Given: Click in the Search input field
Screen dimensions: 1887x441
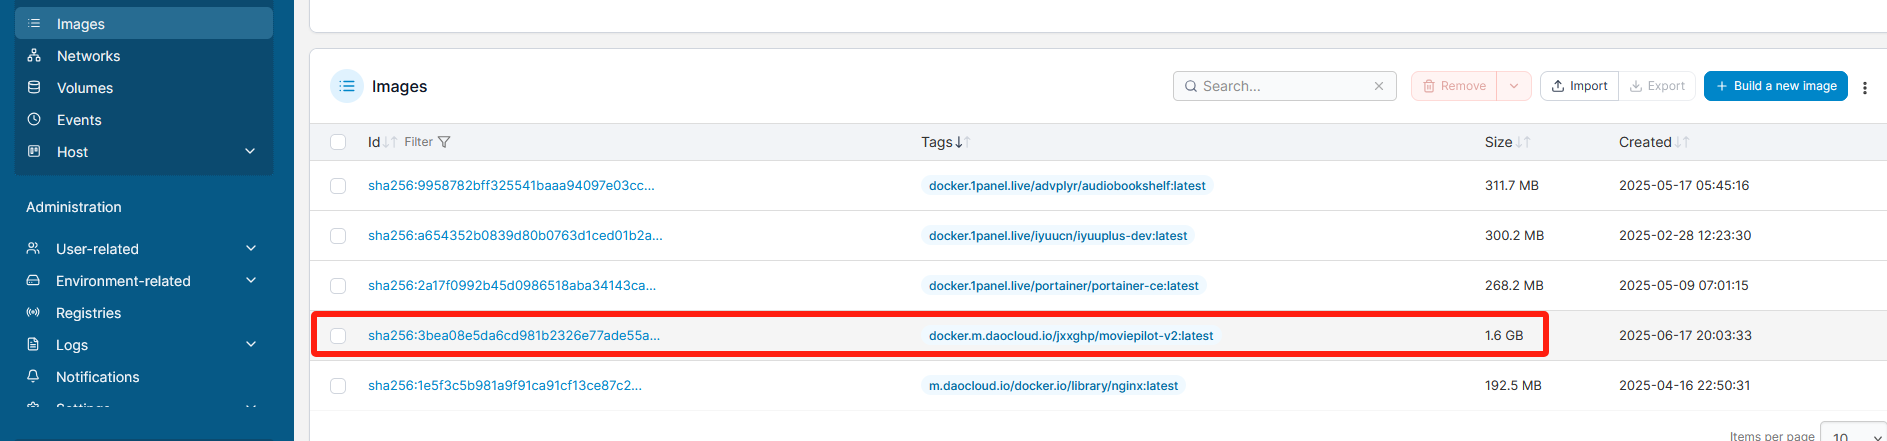Looking at the screenshot, I should click(x=1285, y=86).
